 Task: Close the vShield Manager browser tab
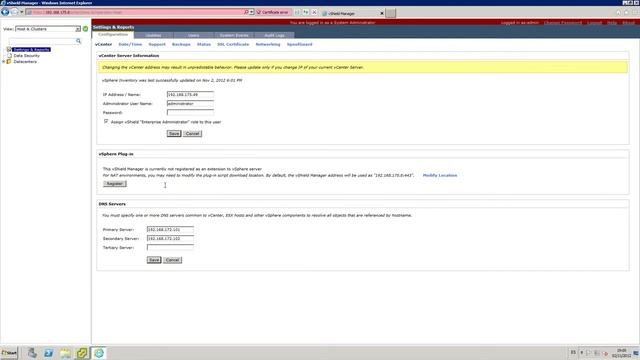click(382, 13)
